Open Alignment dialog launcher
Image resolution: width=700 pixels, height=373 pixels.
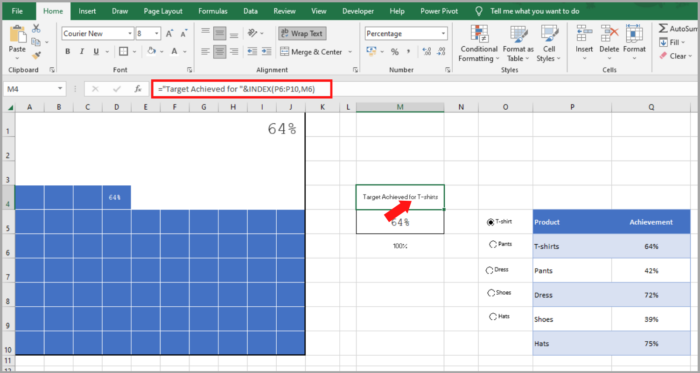click(x=355, y=70)
